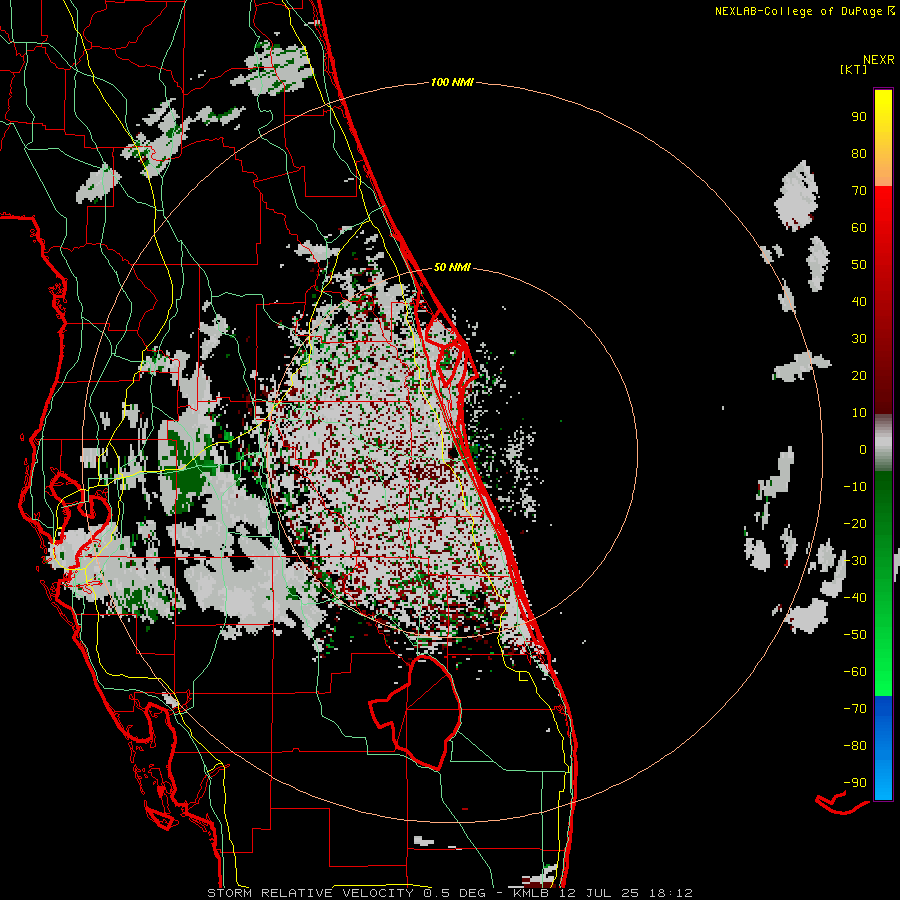Image resolution: width=900 pixels, height=900 pixels.
Task: Click the 50 NMI range ring label
Action: click(x=452, y=267)
